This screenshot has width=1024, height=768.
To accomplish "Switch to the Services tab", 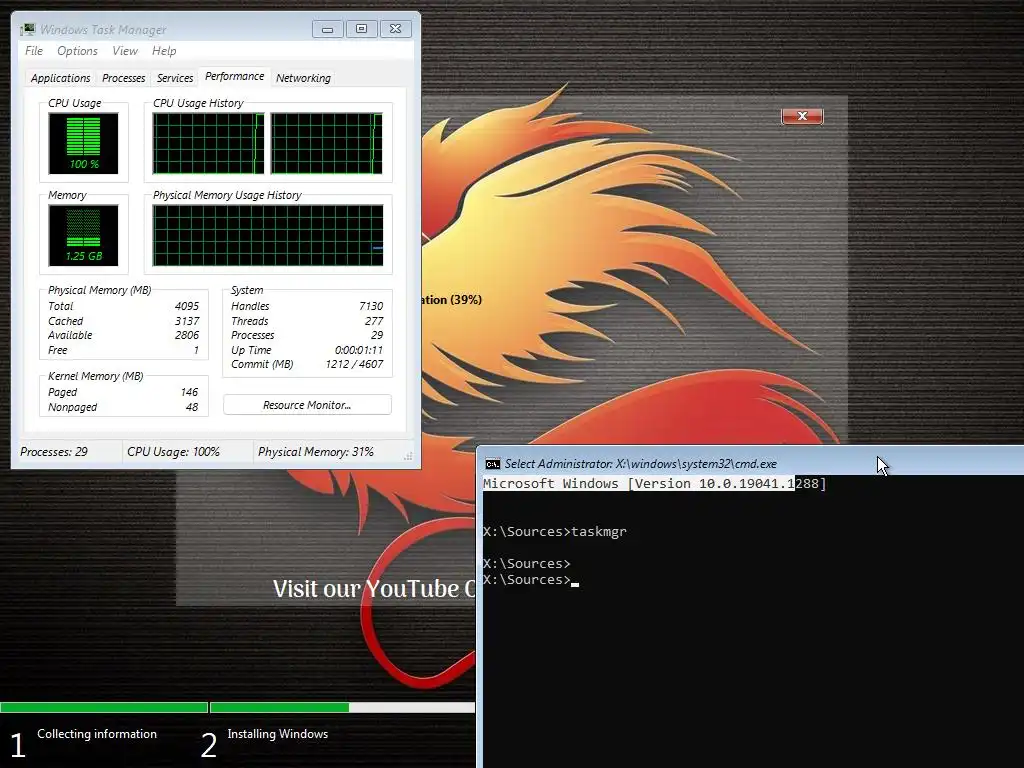I will (175, 78).
